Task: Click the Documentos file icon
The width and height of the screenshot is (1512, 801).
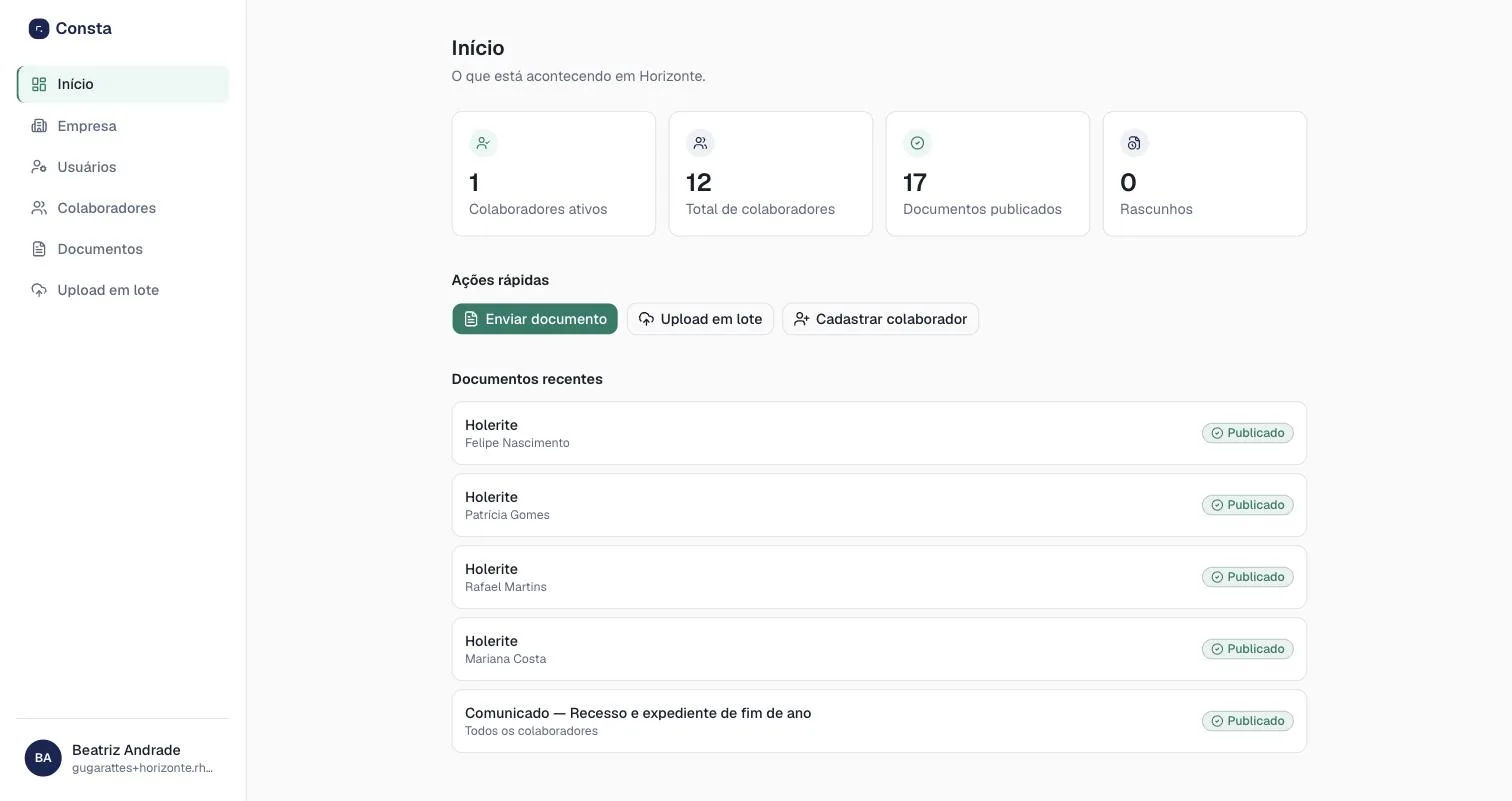Action: click(39, 249)
